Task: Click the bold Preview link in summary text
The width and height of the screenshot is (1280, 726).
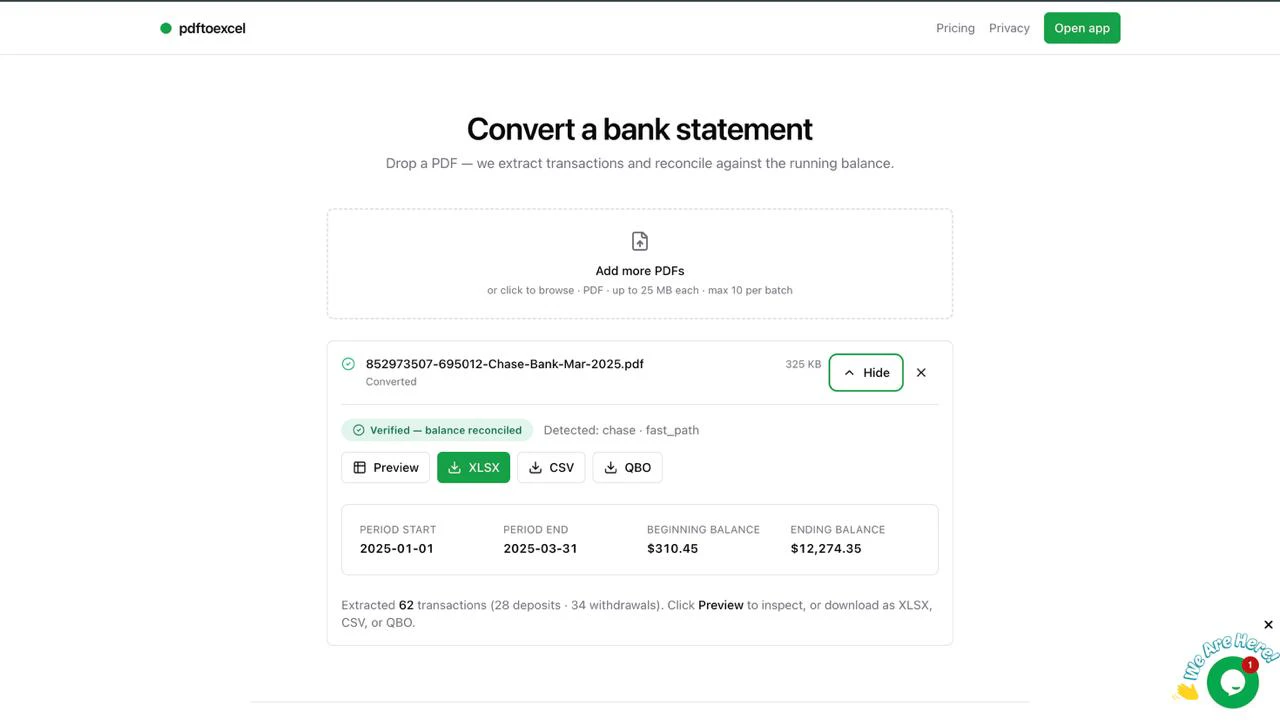Action: point(721,605)
